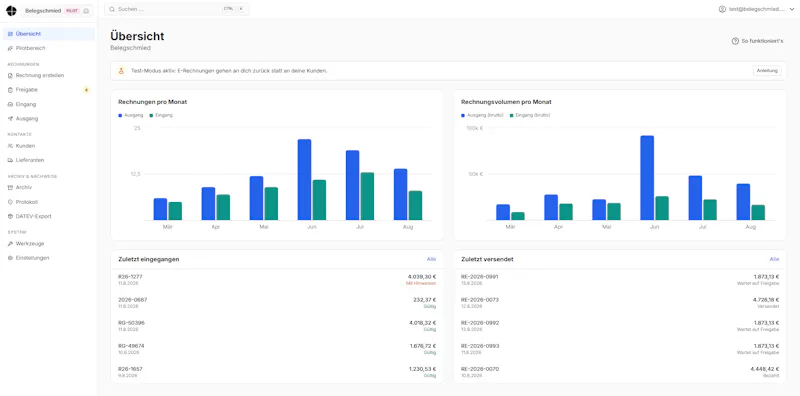
Task: Open incoming invoice R26-1657
Action: tap(277, 372)
